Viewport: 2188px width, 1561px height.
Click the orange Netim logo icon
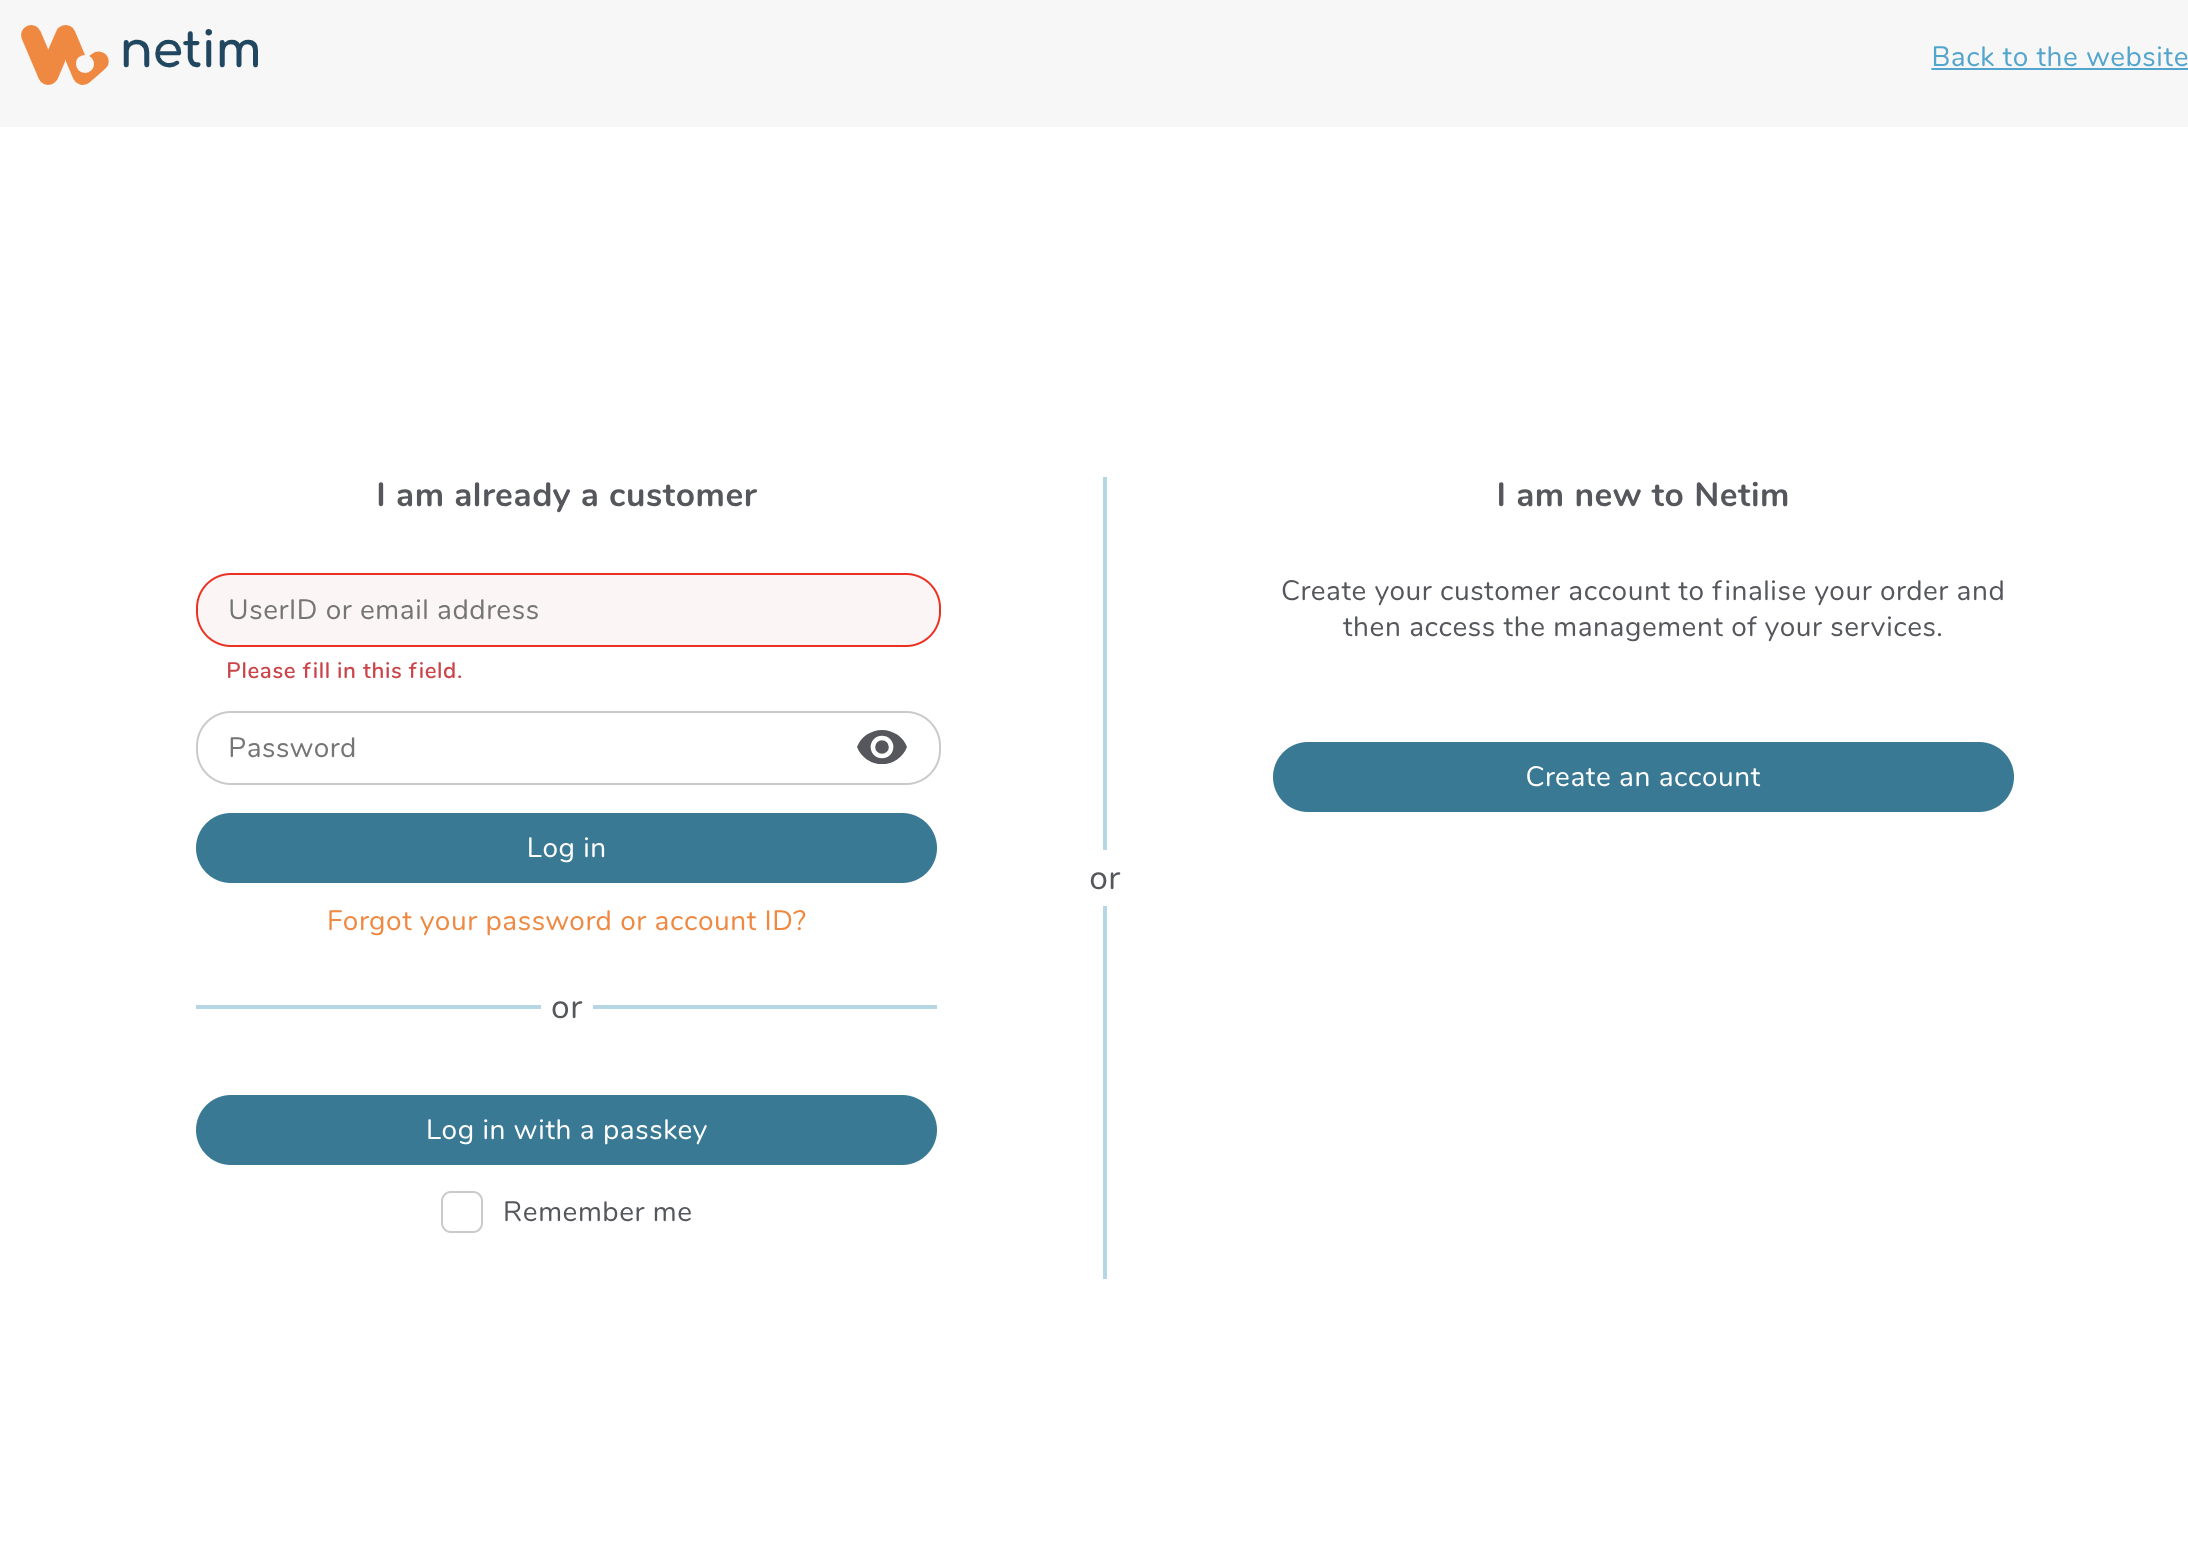[64, 54]
